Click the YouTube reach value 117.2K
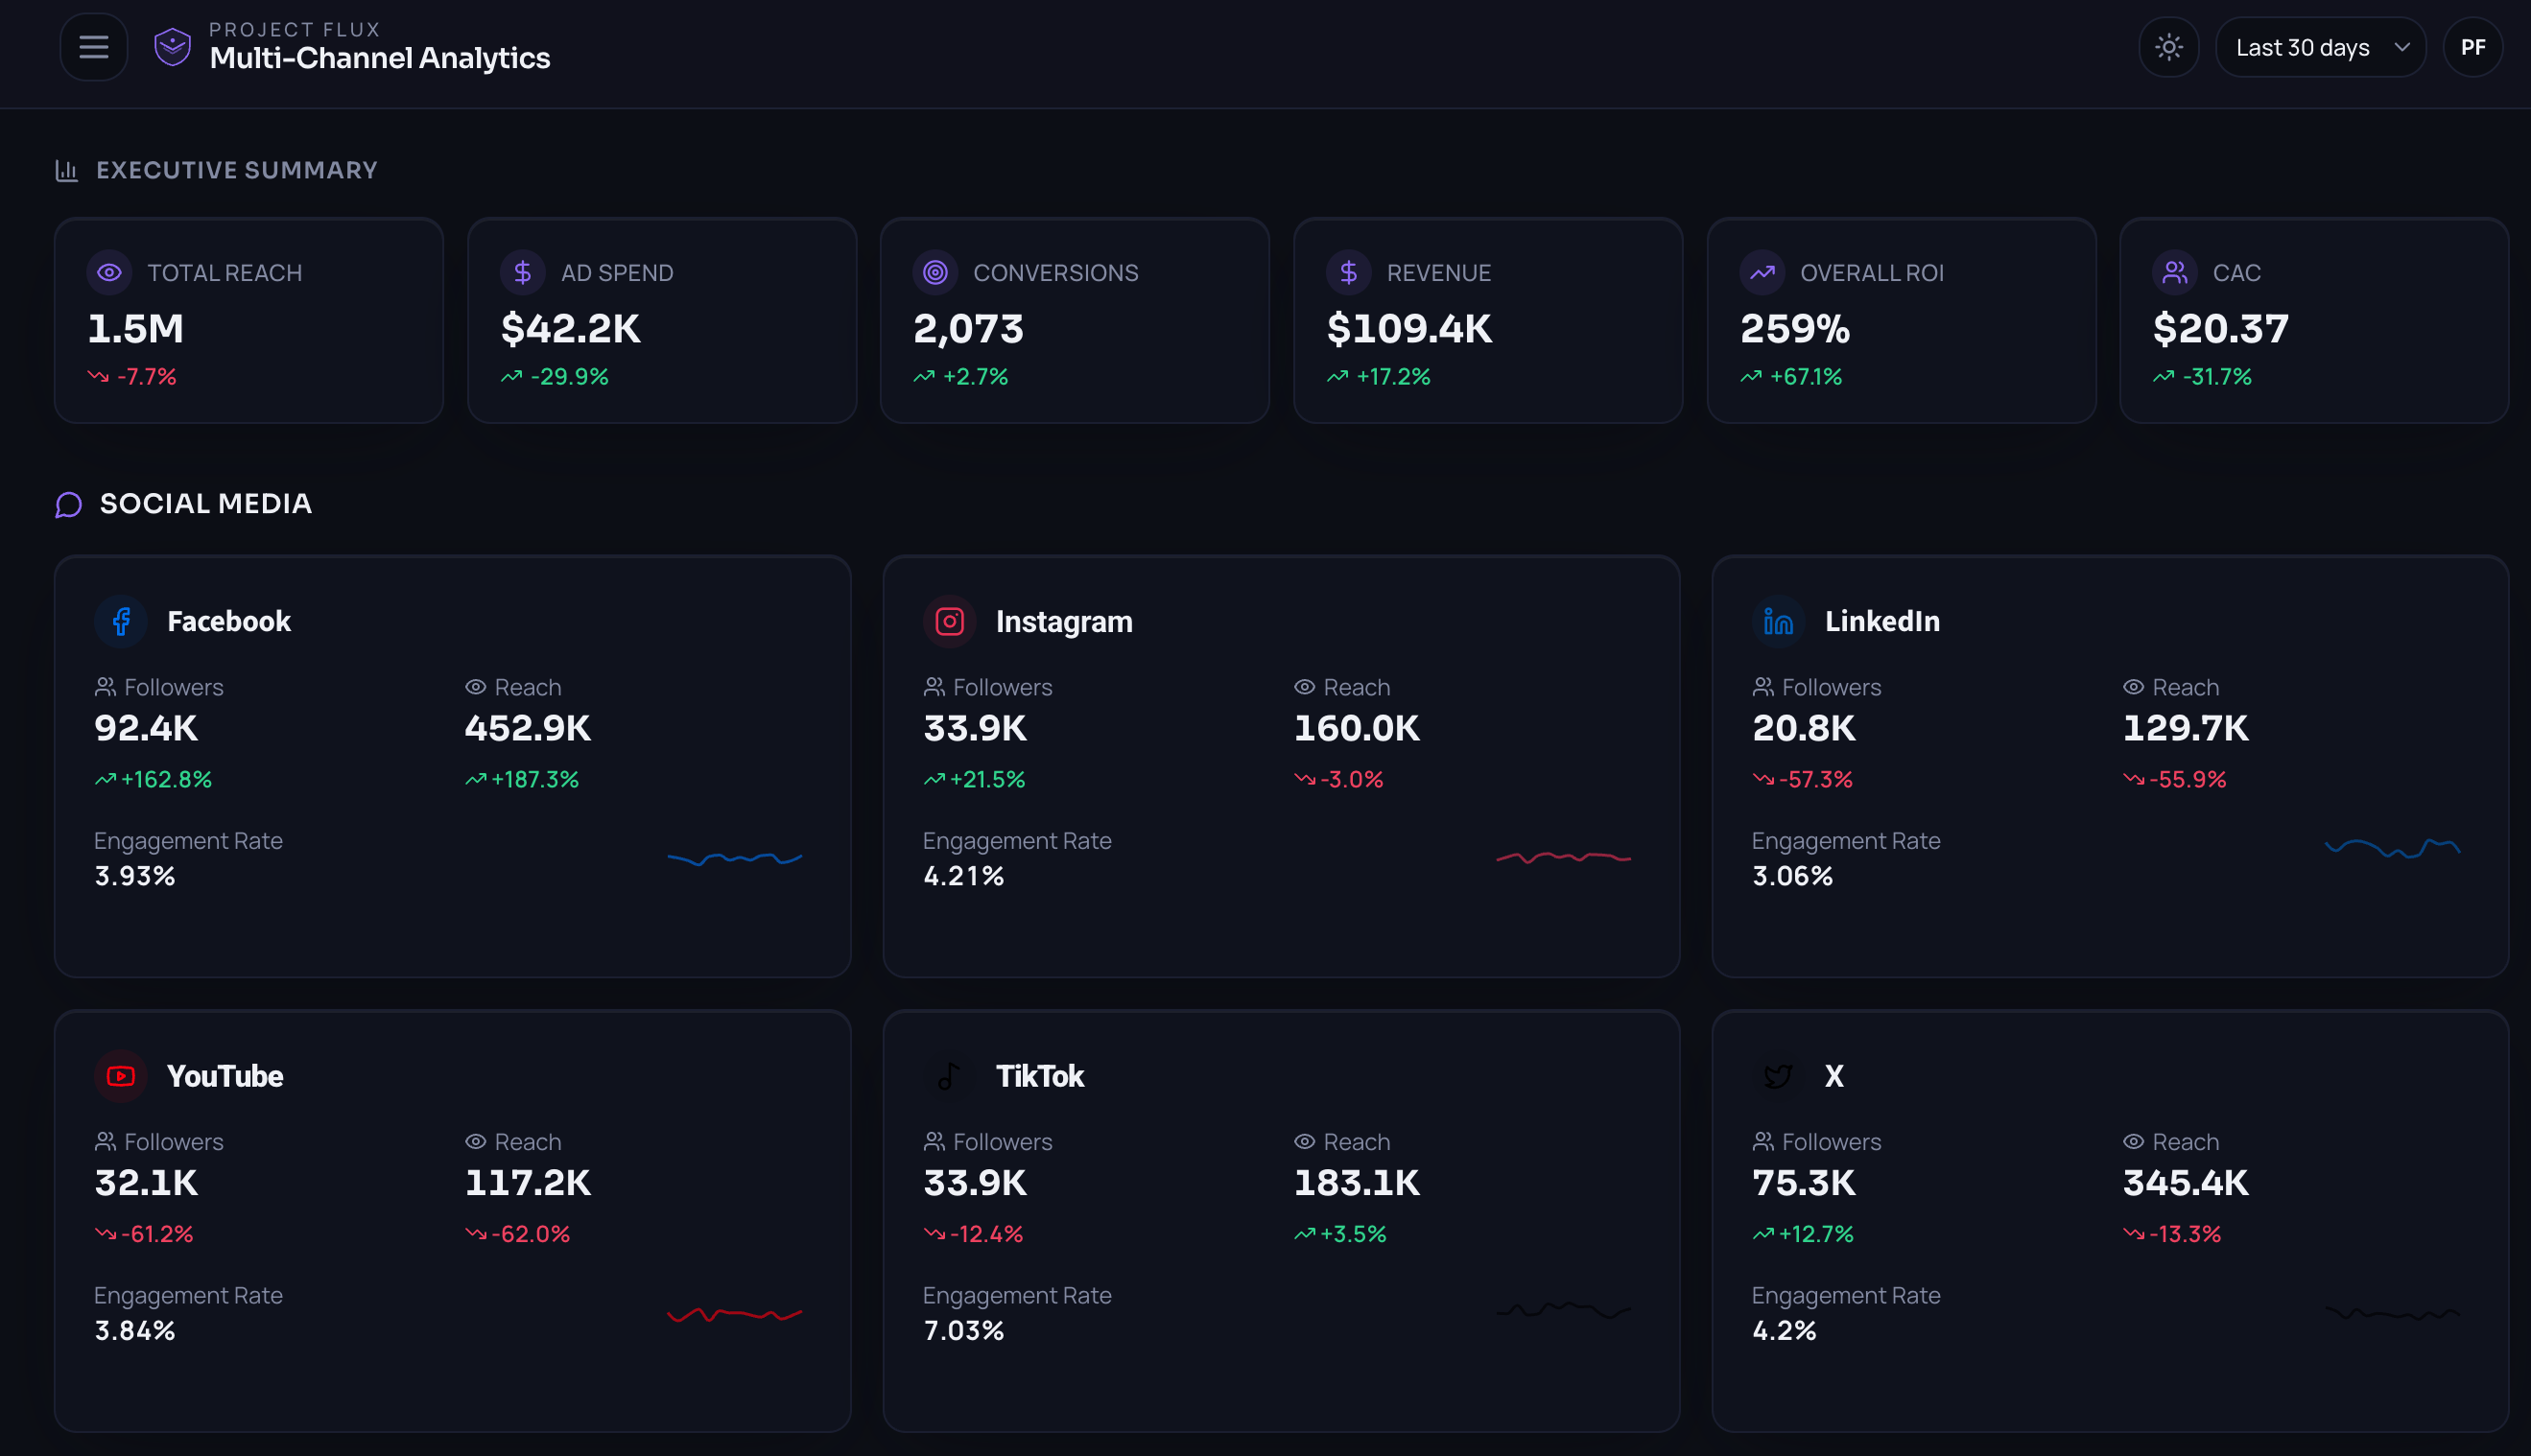 (x=527, y=1184)
